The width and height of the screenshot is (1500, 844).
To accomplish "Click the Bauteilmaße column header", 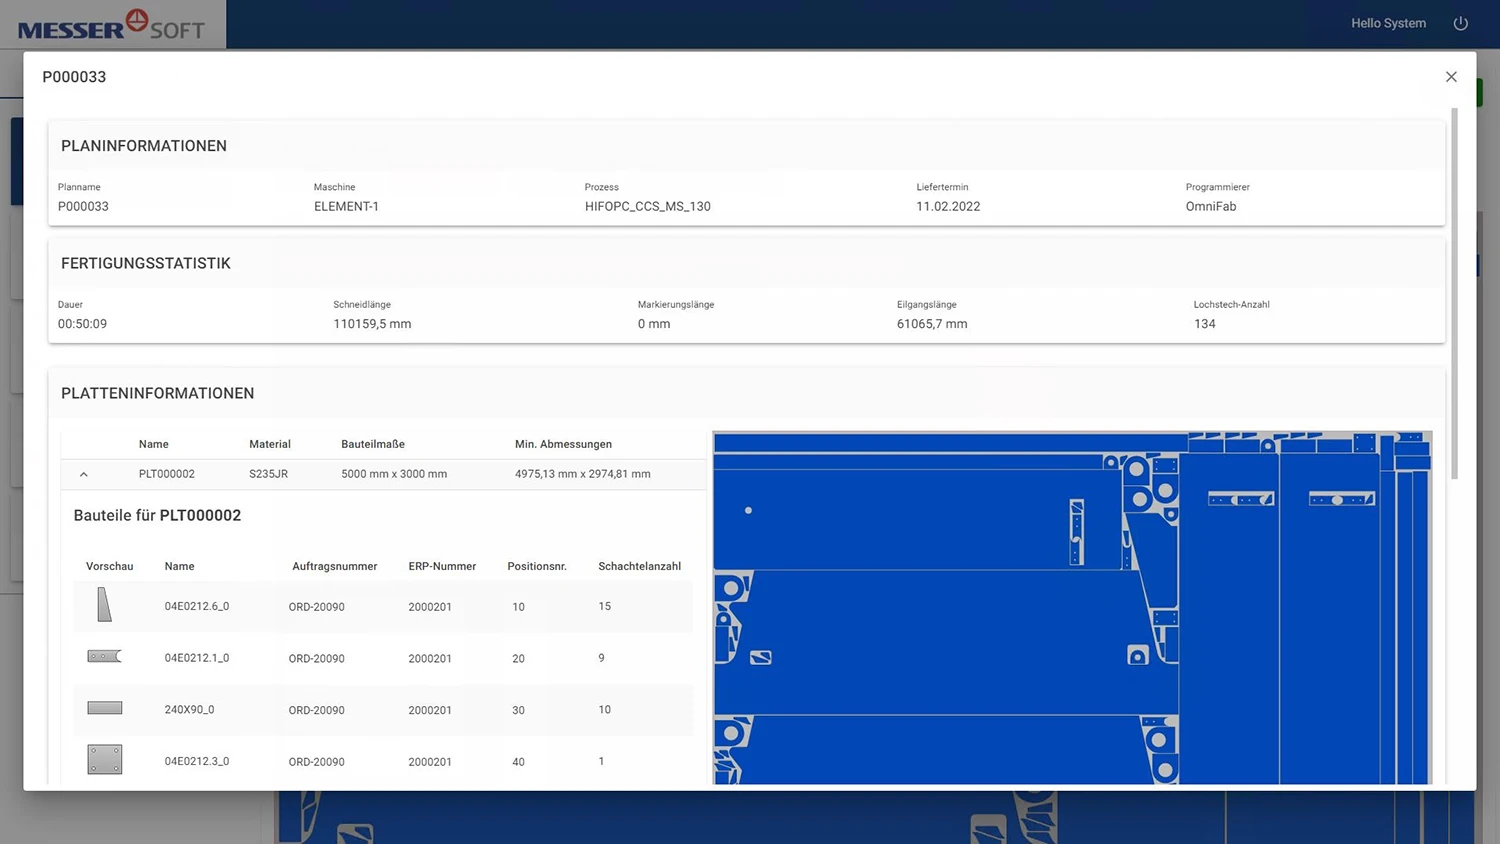I will click(x=373, y=444).
